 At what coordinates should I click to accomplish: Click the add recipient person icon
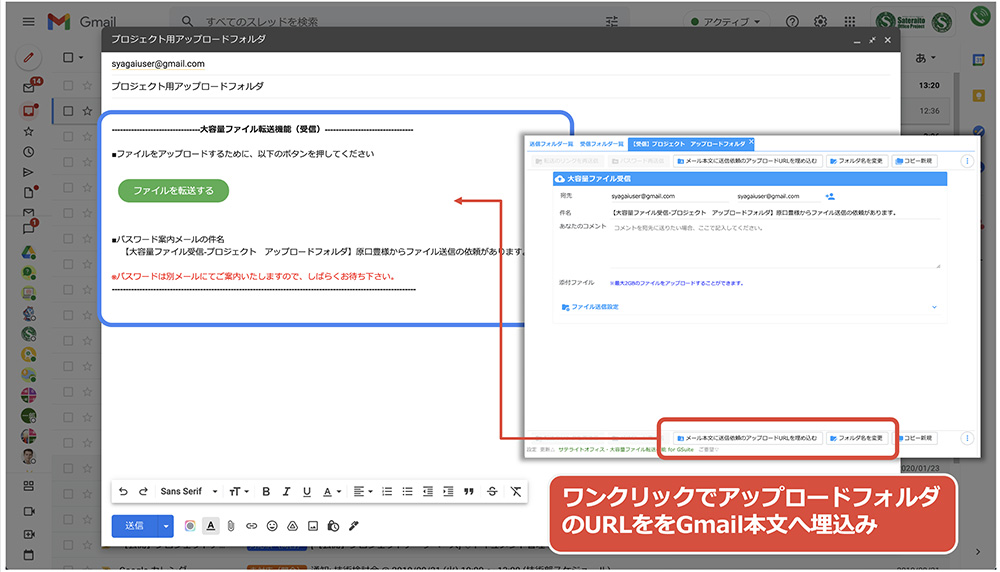click(x=830, y=196)
